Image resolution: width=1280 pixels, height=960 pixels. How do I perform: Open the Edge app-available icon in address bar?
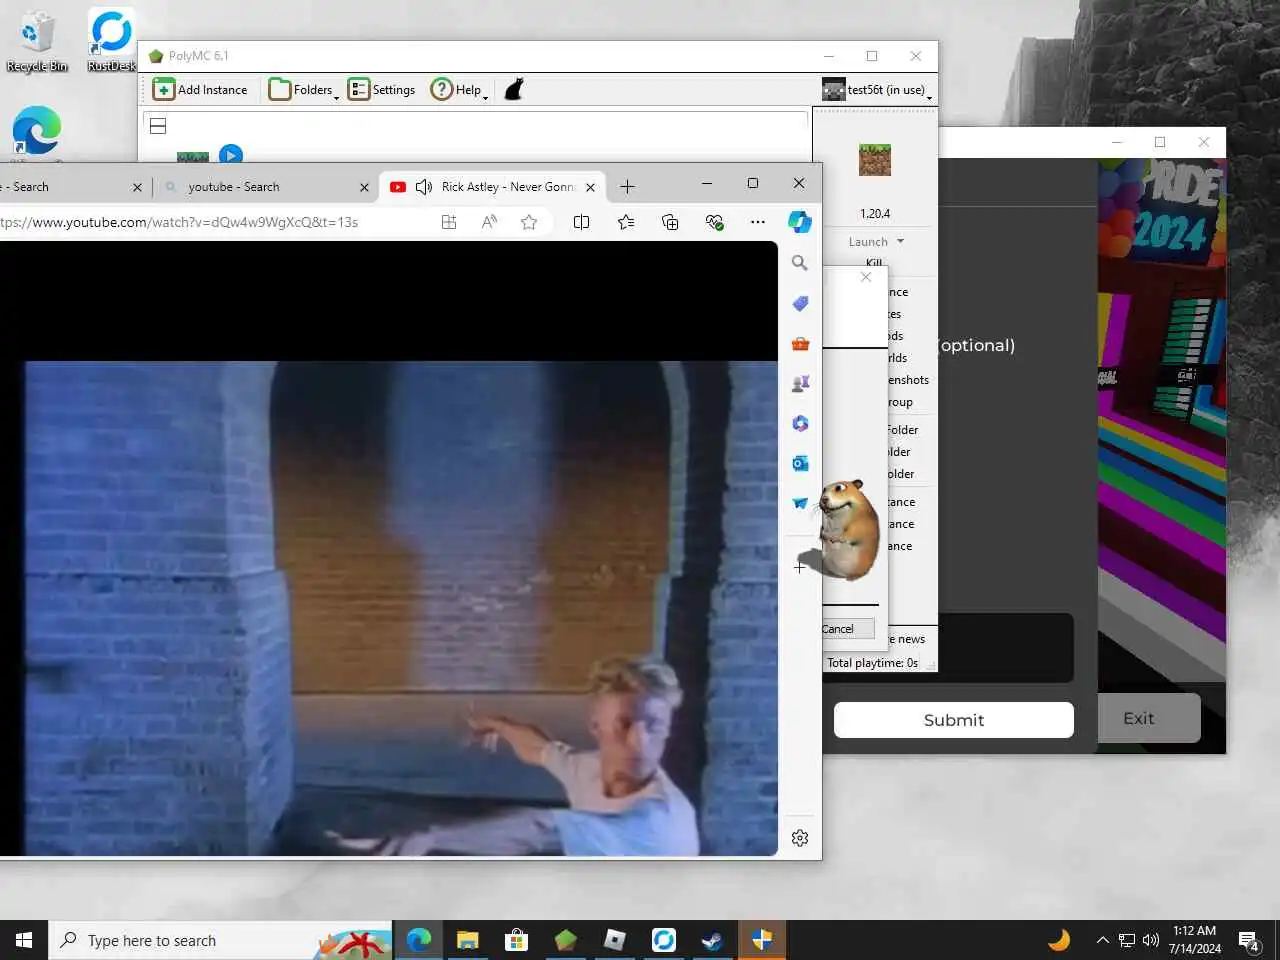pyautogui.click(x=449, y=222)
